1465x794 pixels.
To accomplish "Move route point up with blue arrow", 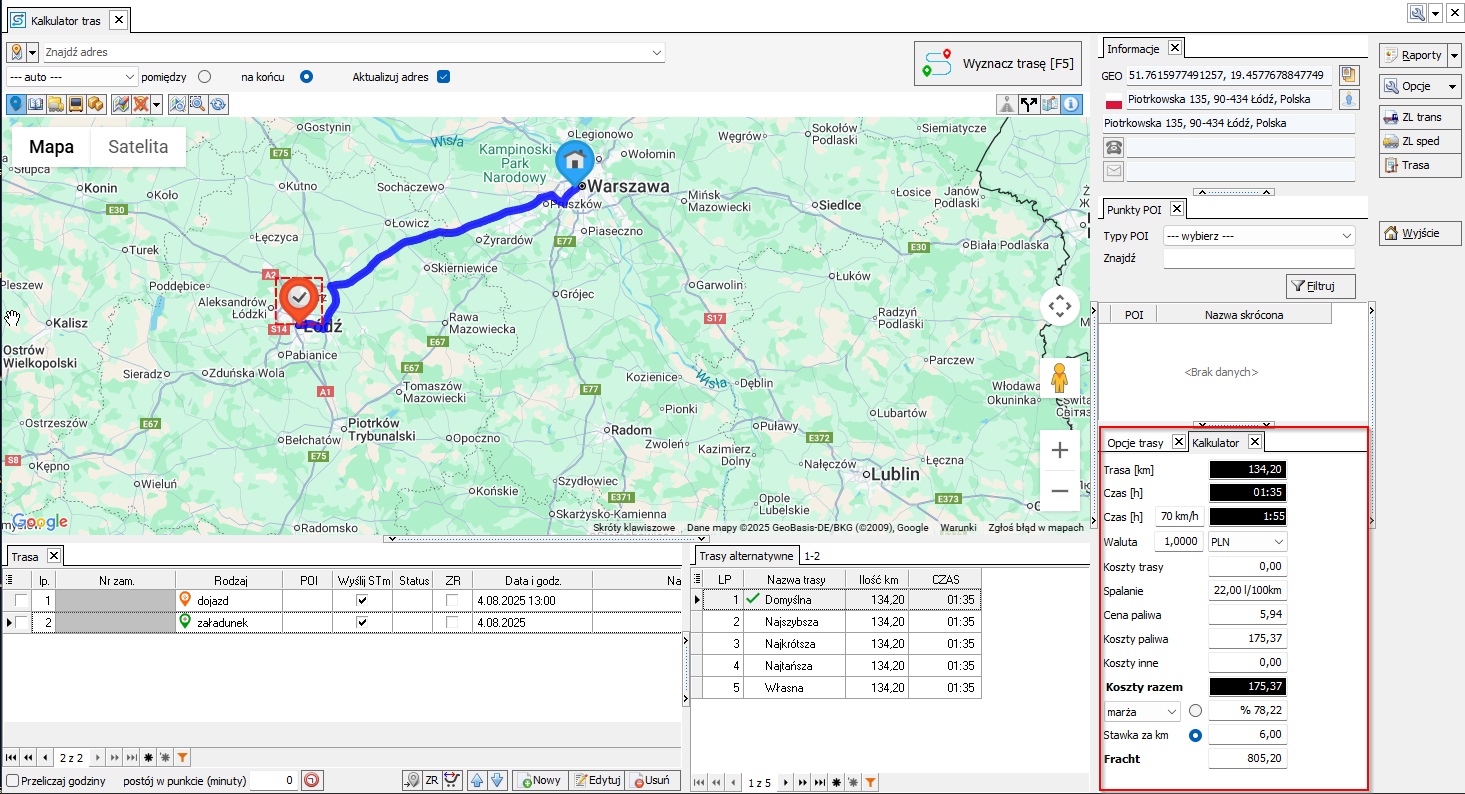I will click(477, 780).
